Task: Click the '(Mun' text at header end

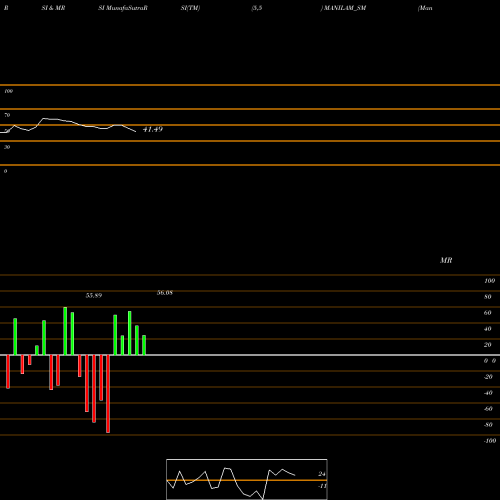Action: point(425,8)
